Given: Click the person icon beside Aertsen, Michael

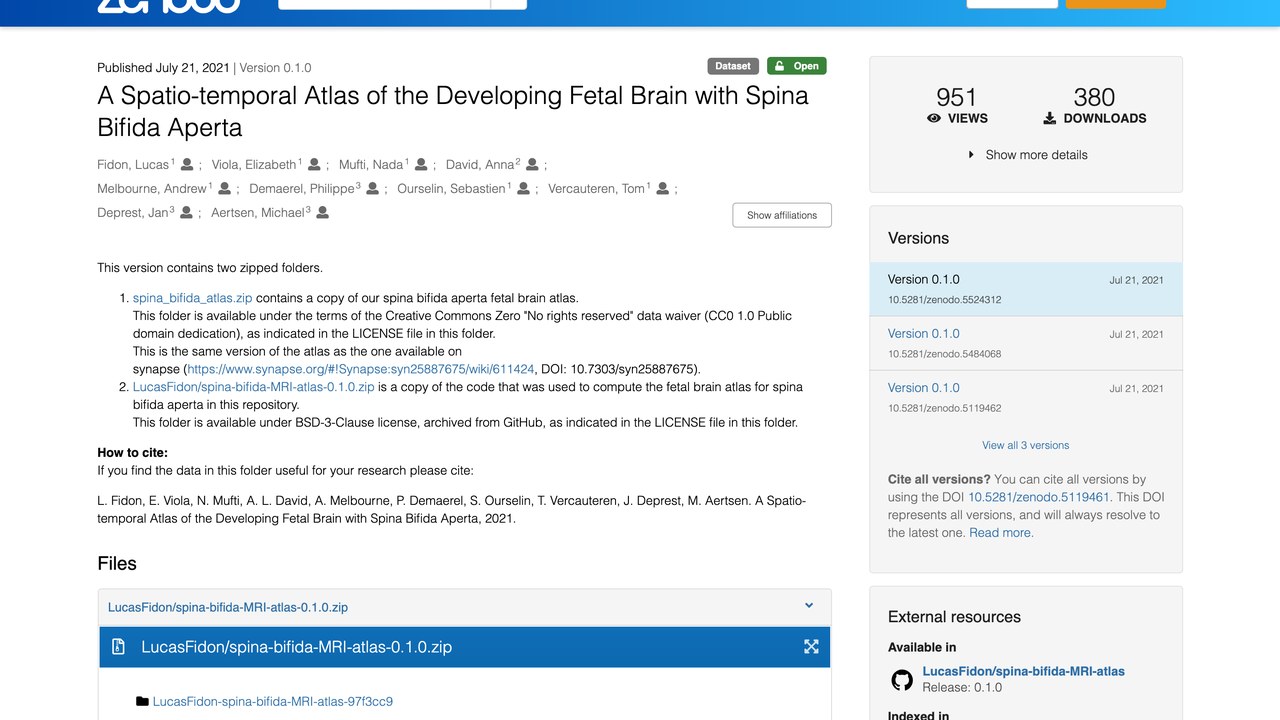Looking at the screenshot, I should point(322,212).
